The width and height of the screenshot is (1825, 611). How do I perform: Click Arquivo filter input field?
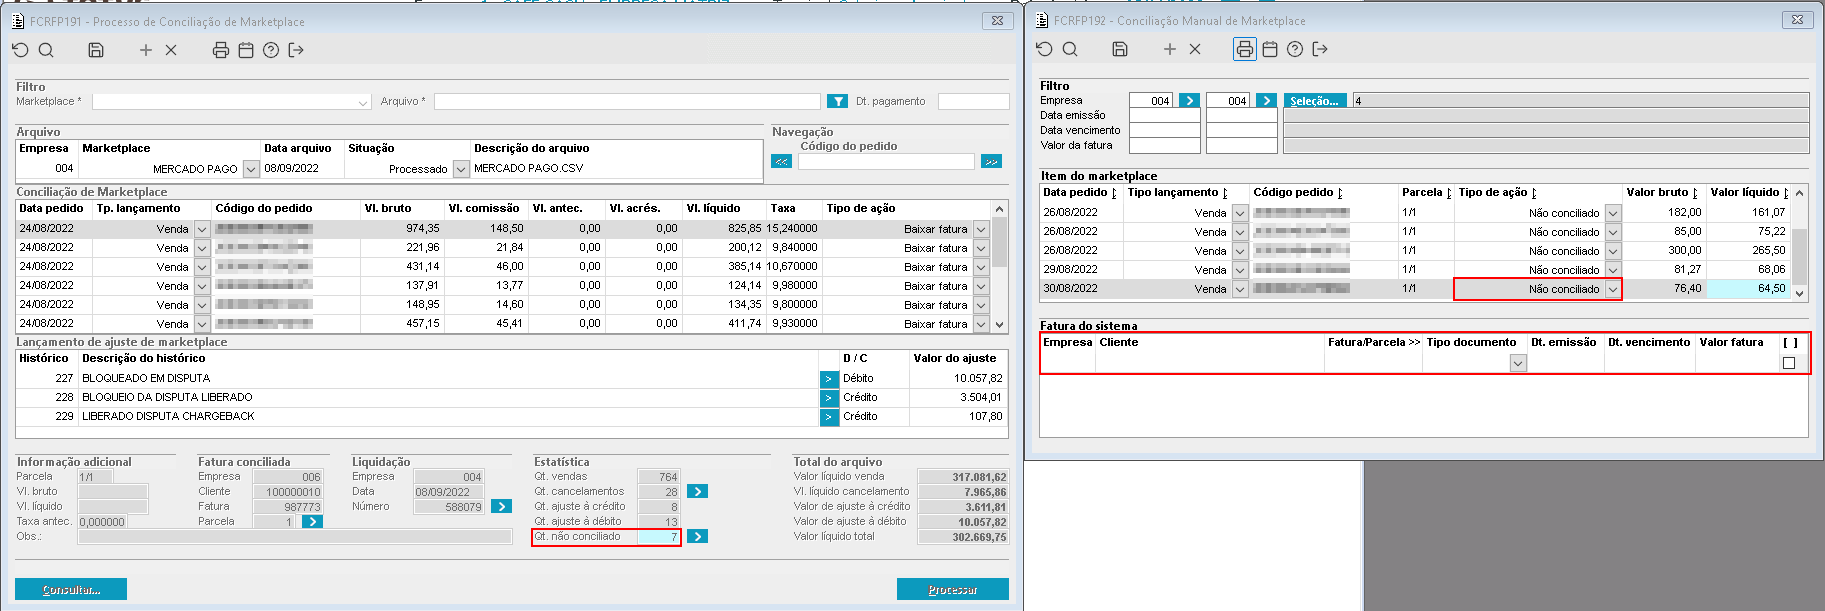tap(627, 102)
